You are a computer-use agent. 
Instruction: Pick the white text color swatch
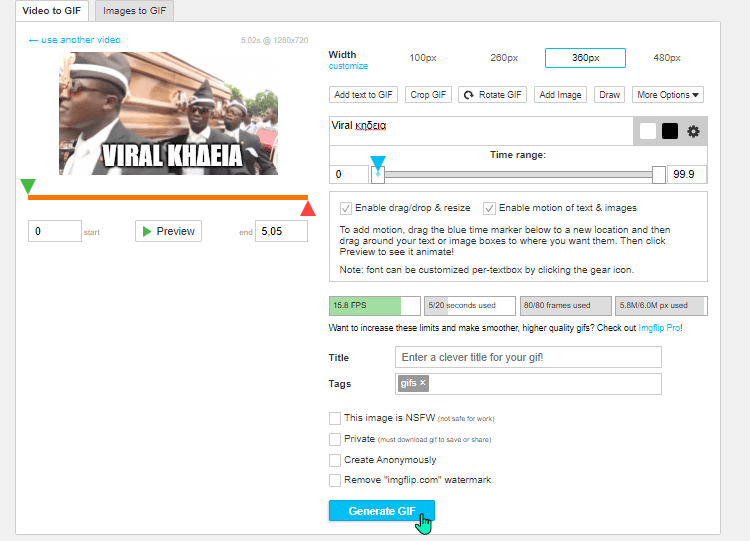(648, 131)
